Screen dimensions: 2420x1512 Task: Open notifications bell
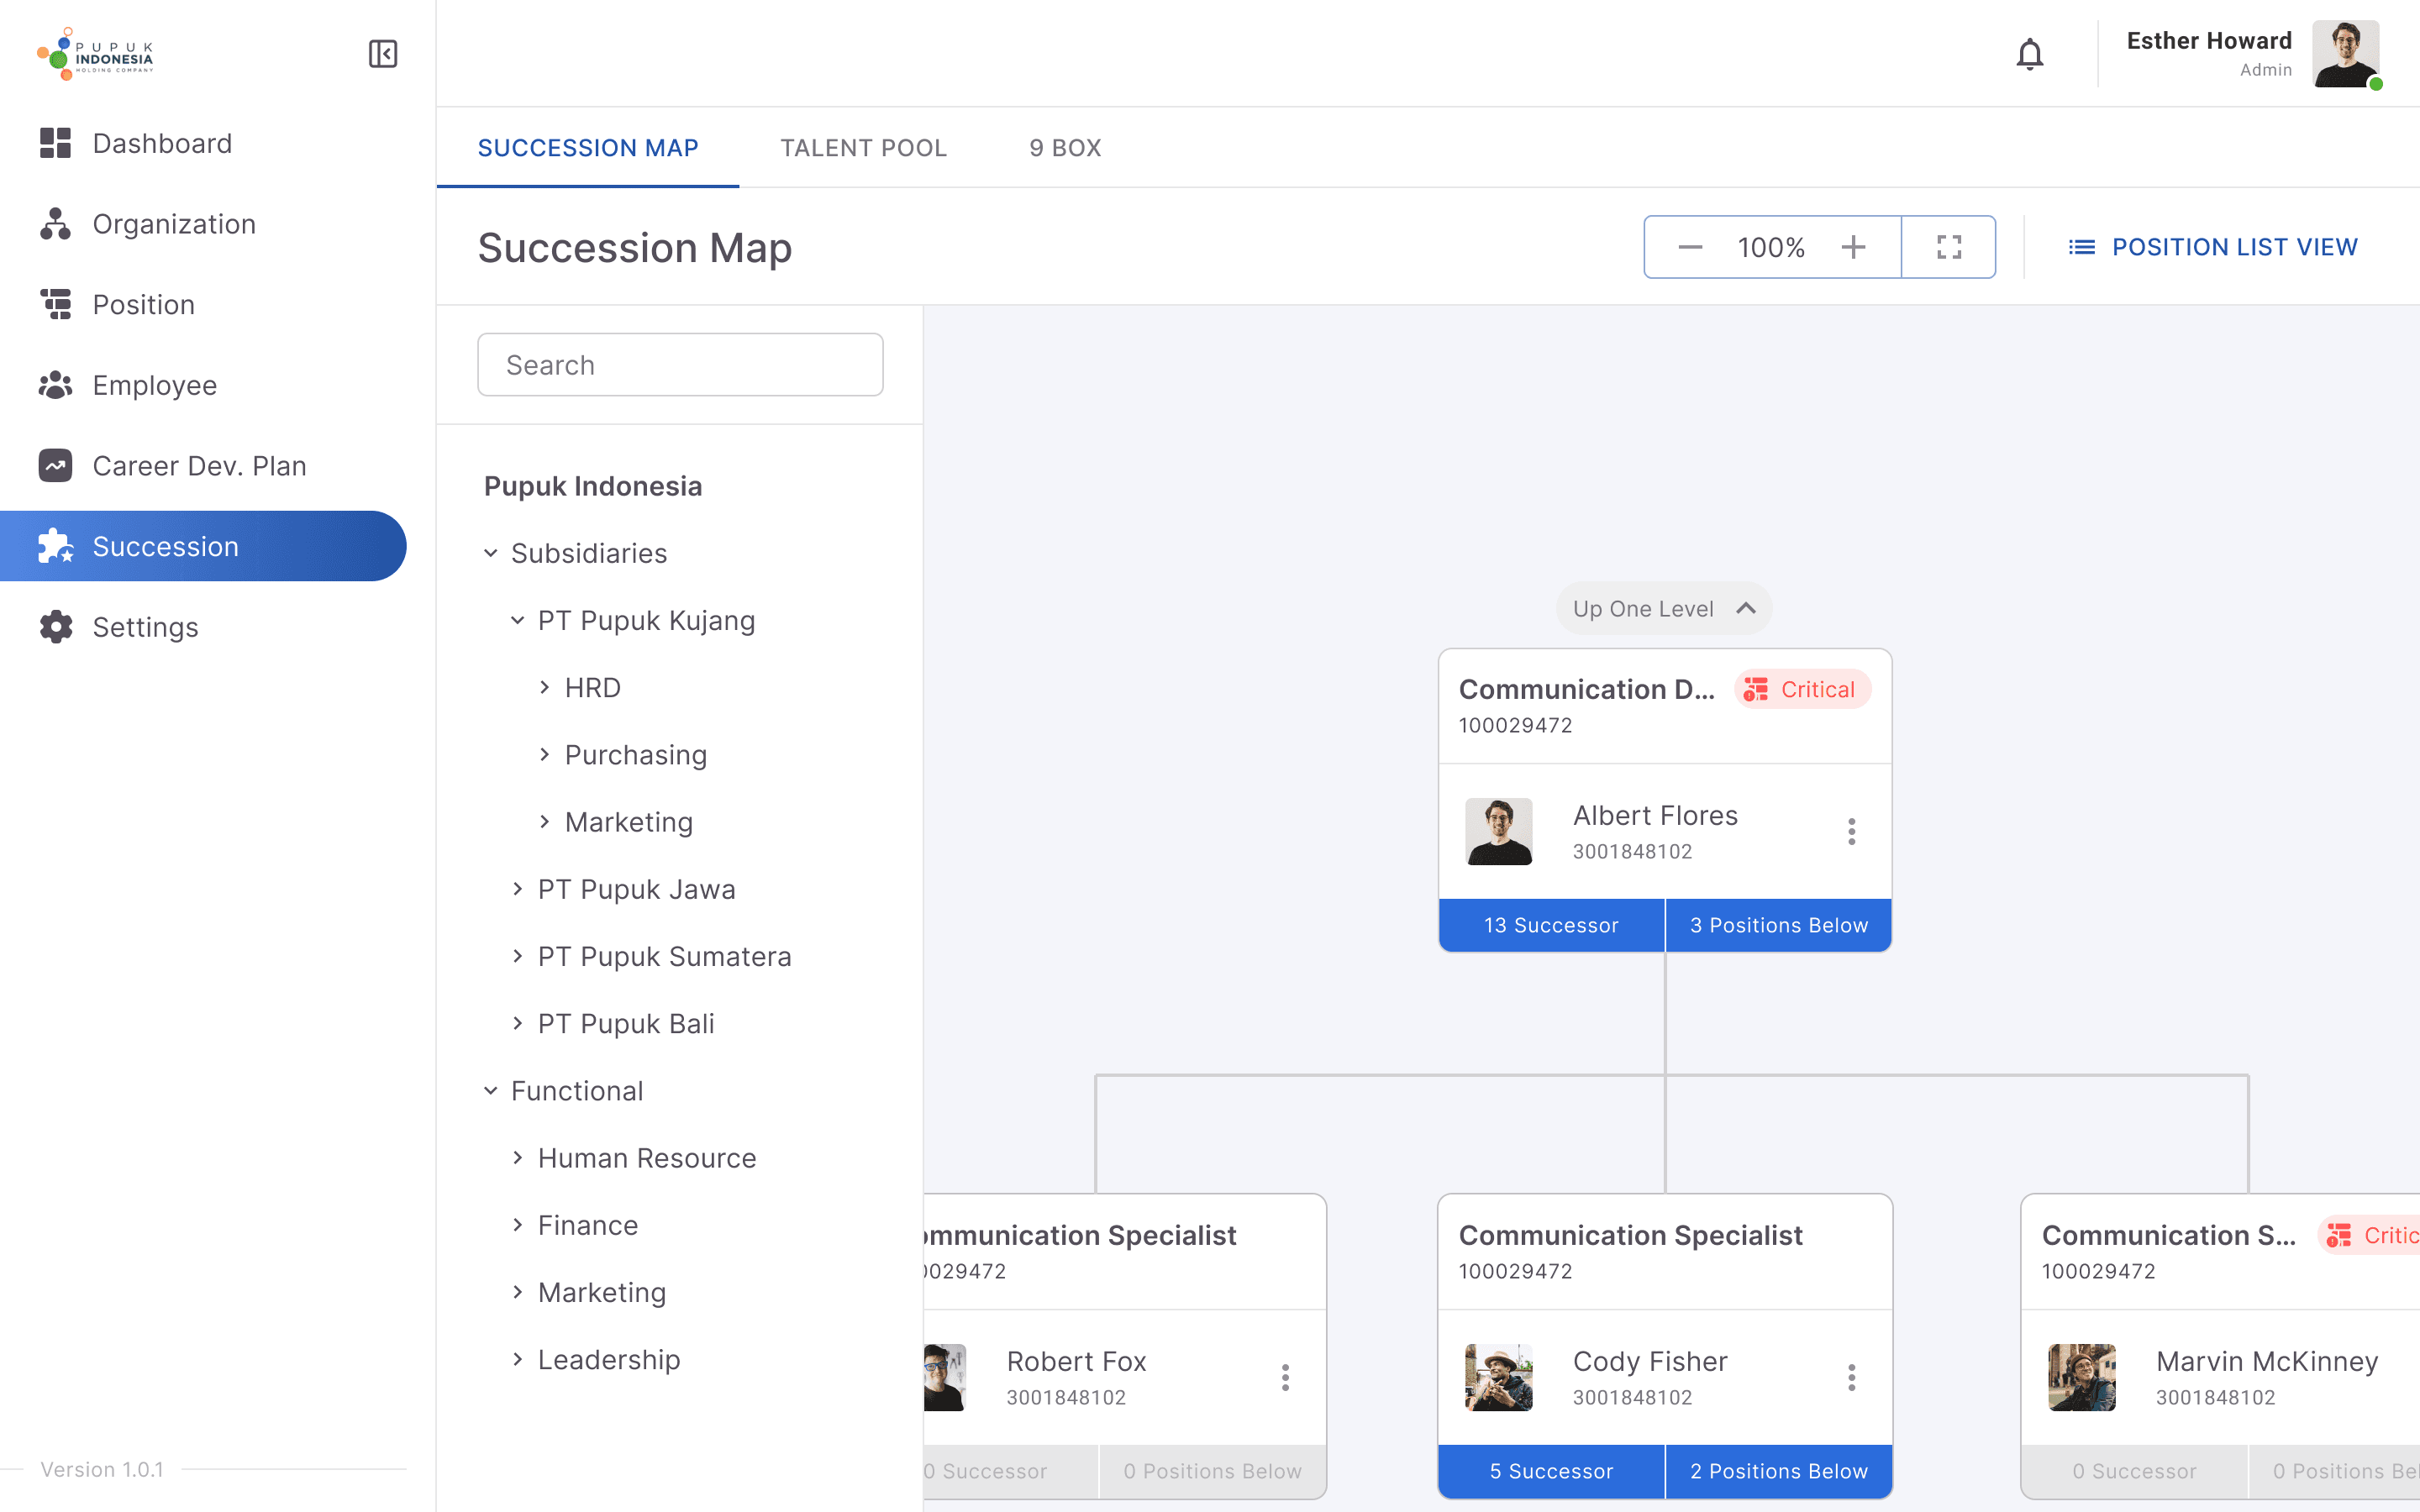coord(2029,54)
